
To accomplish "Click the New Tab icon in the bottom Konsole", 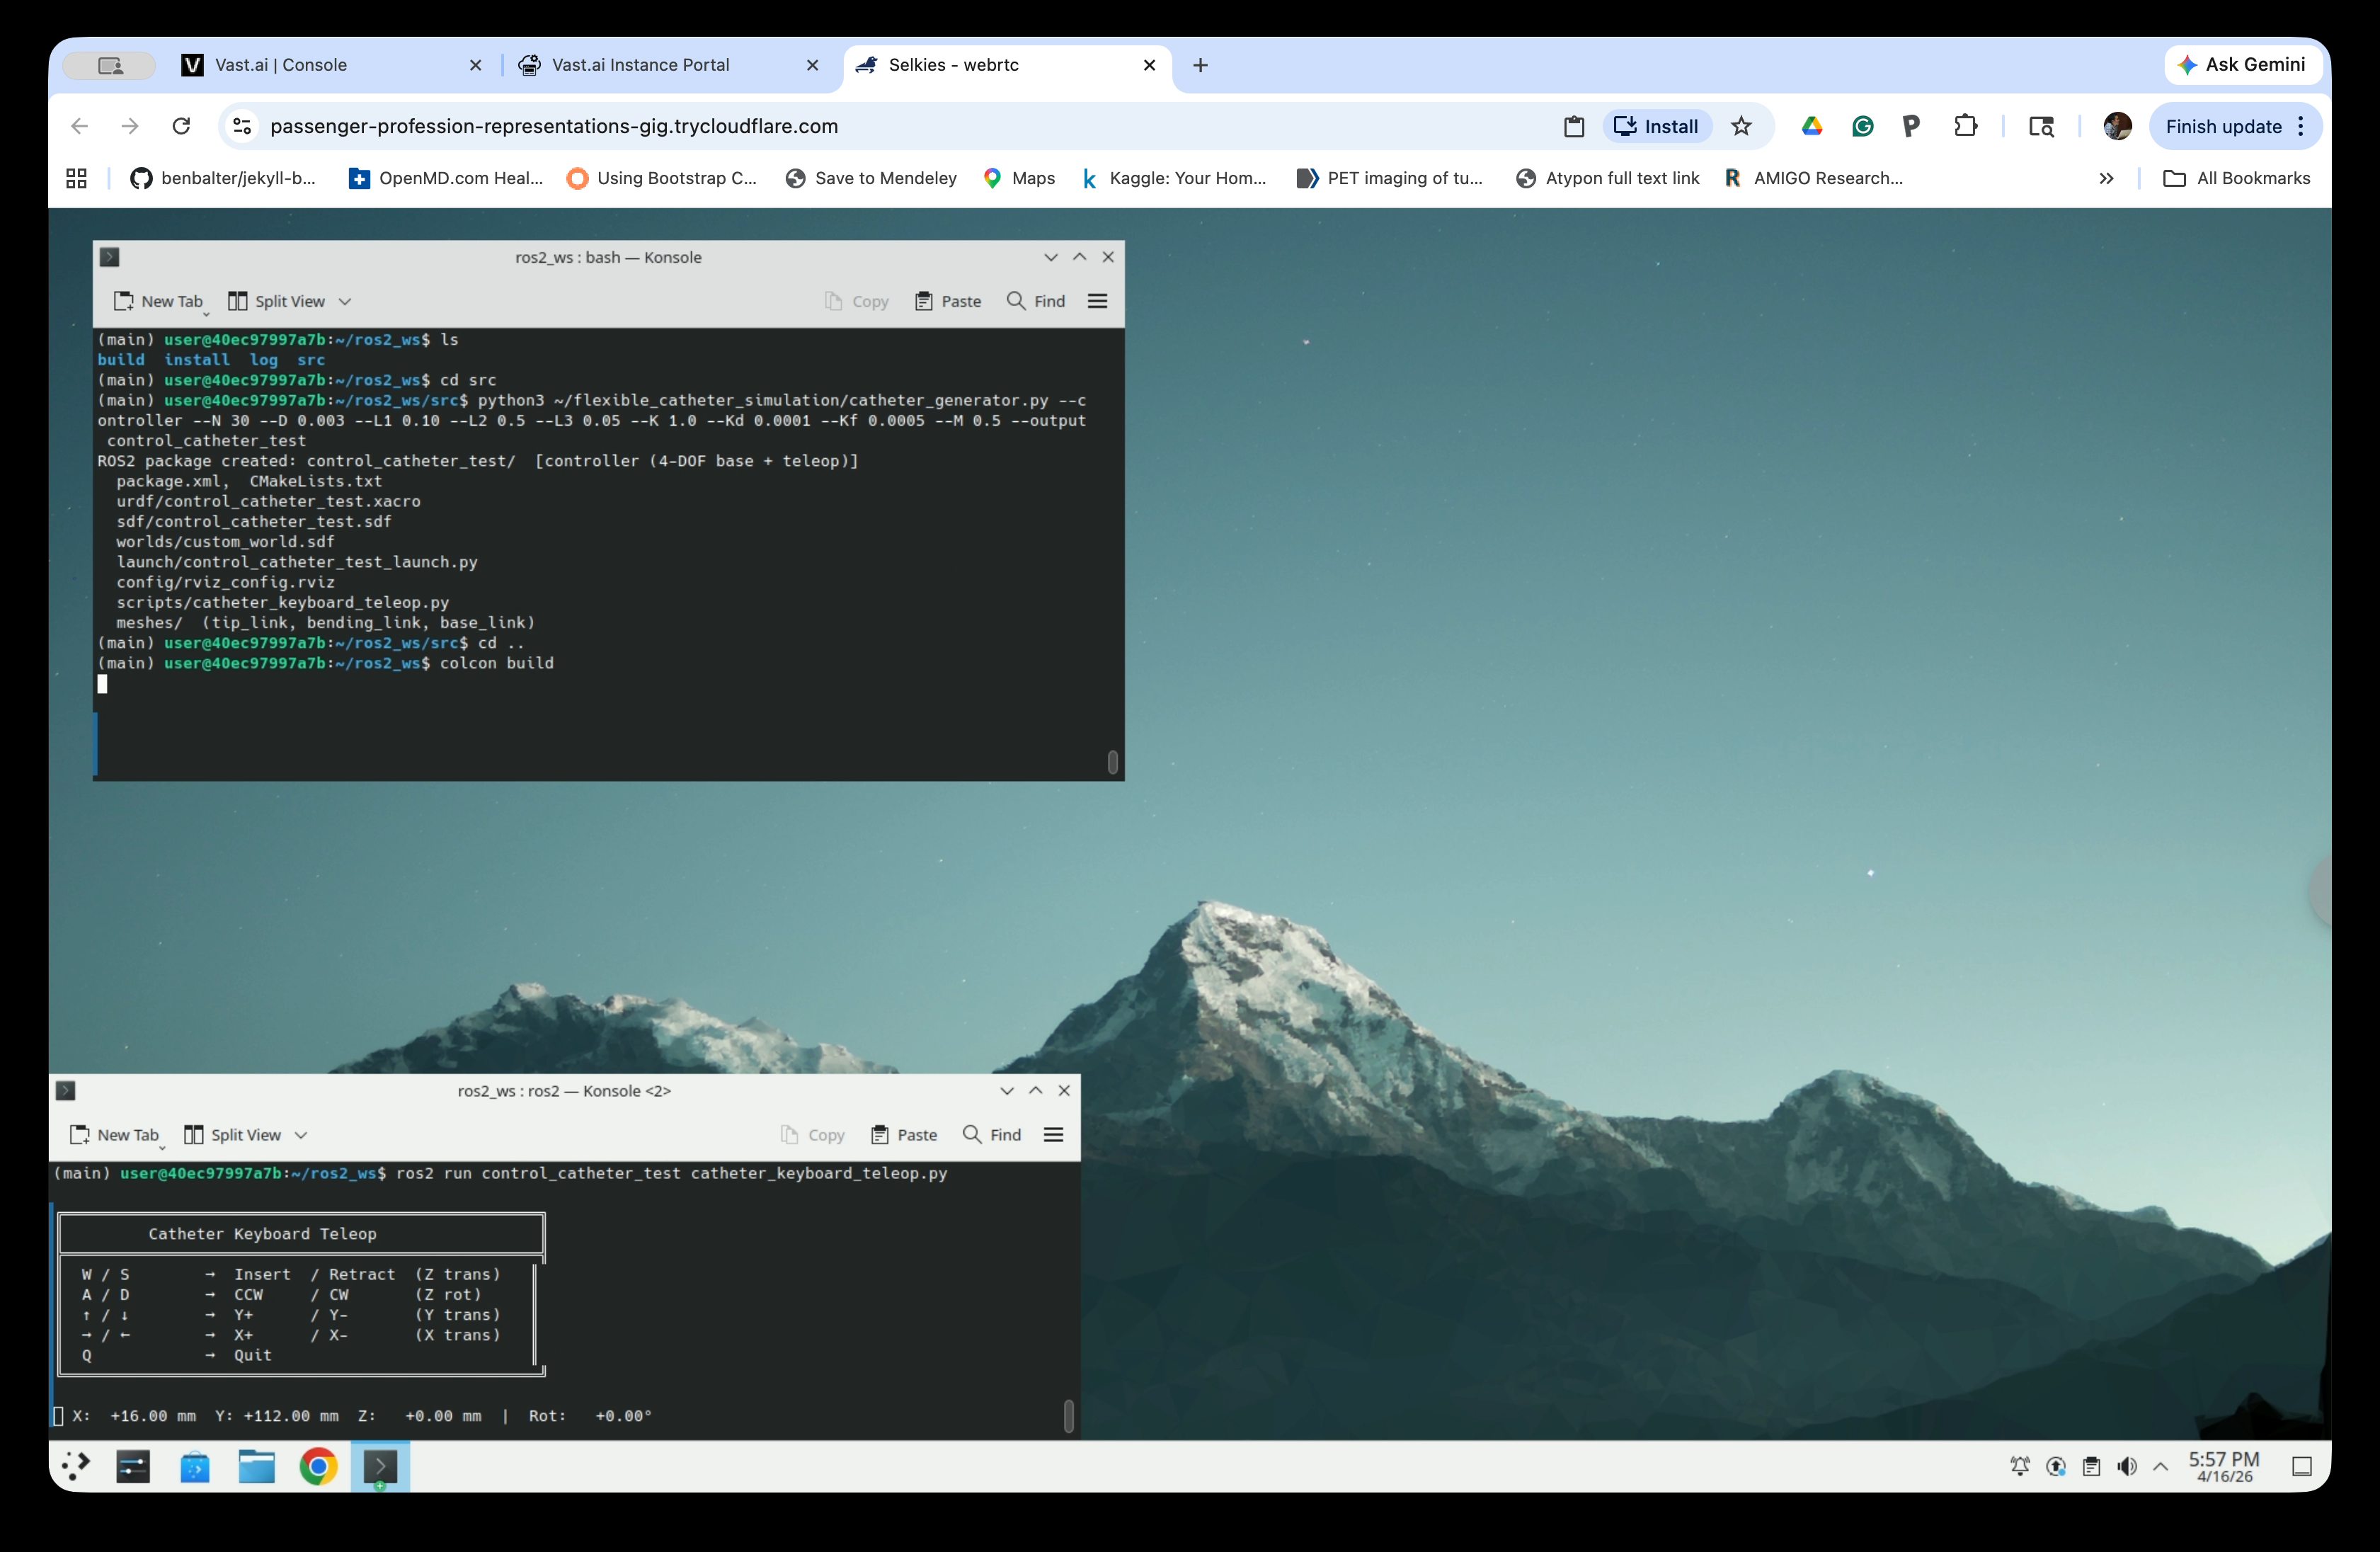I will (x=80, y=1134).
